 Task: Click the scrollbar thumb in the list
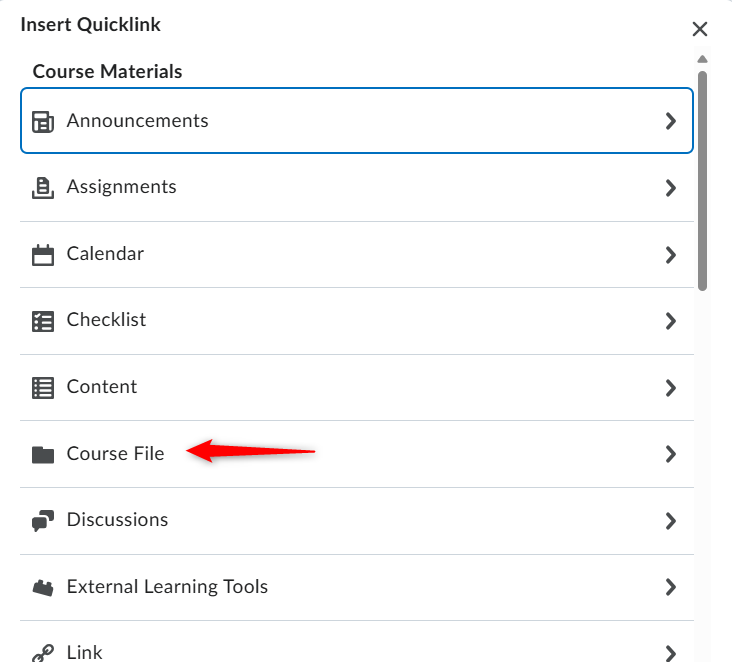point(702,181)
